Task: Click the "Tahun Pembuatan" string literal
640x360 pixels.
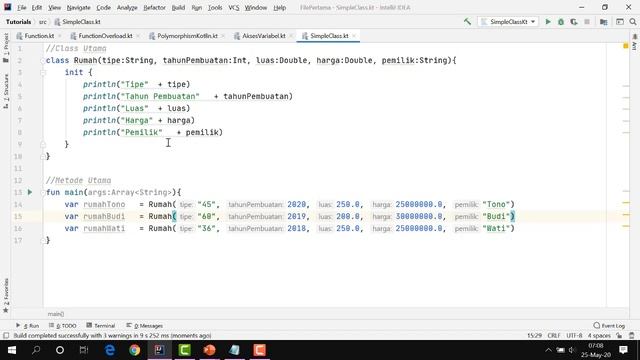Action: pyautogui.click(x=160, y=96)
